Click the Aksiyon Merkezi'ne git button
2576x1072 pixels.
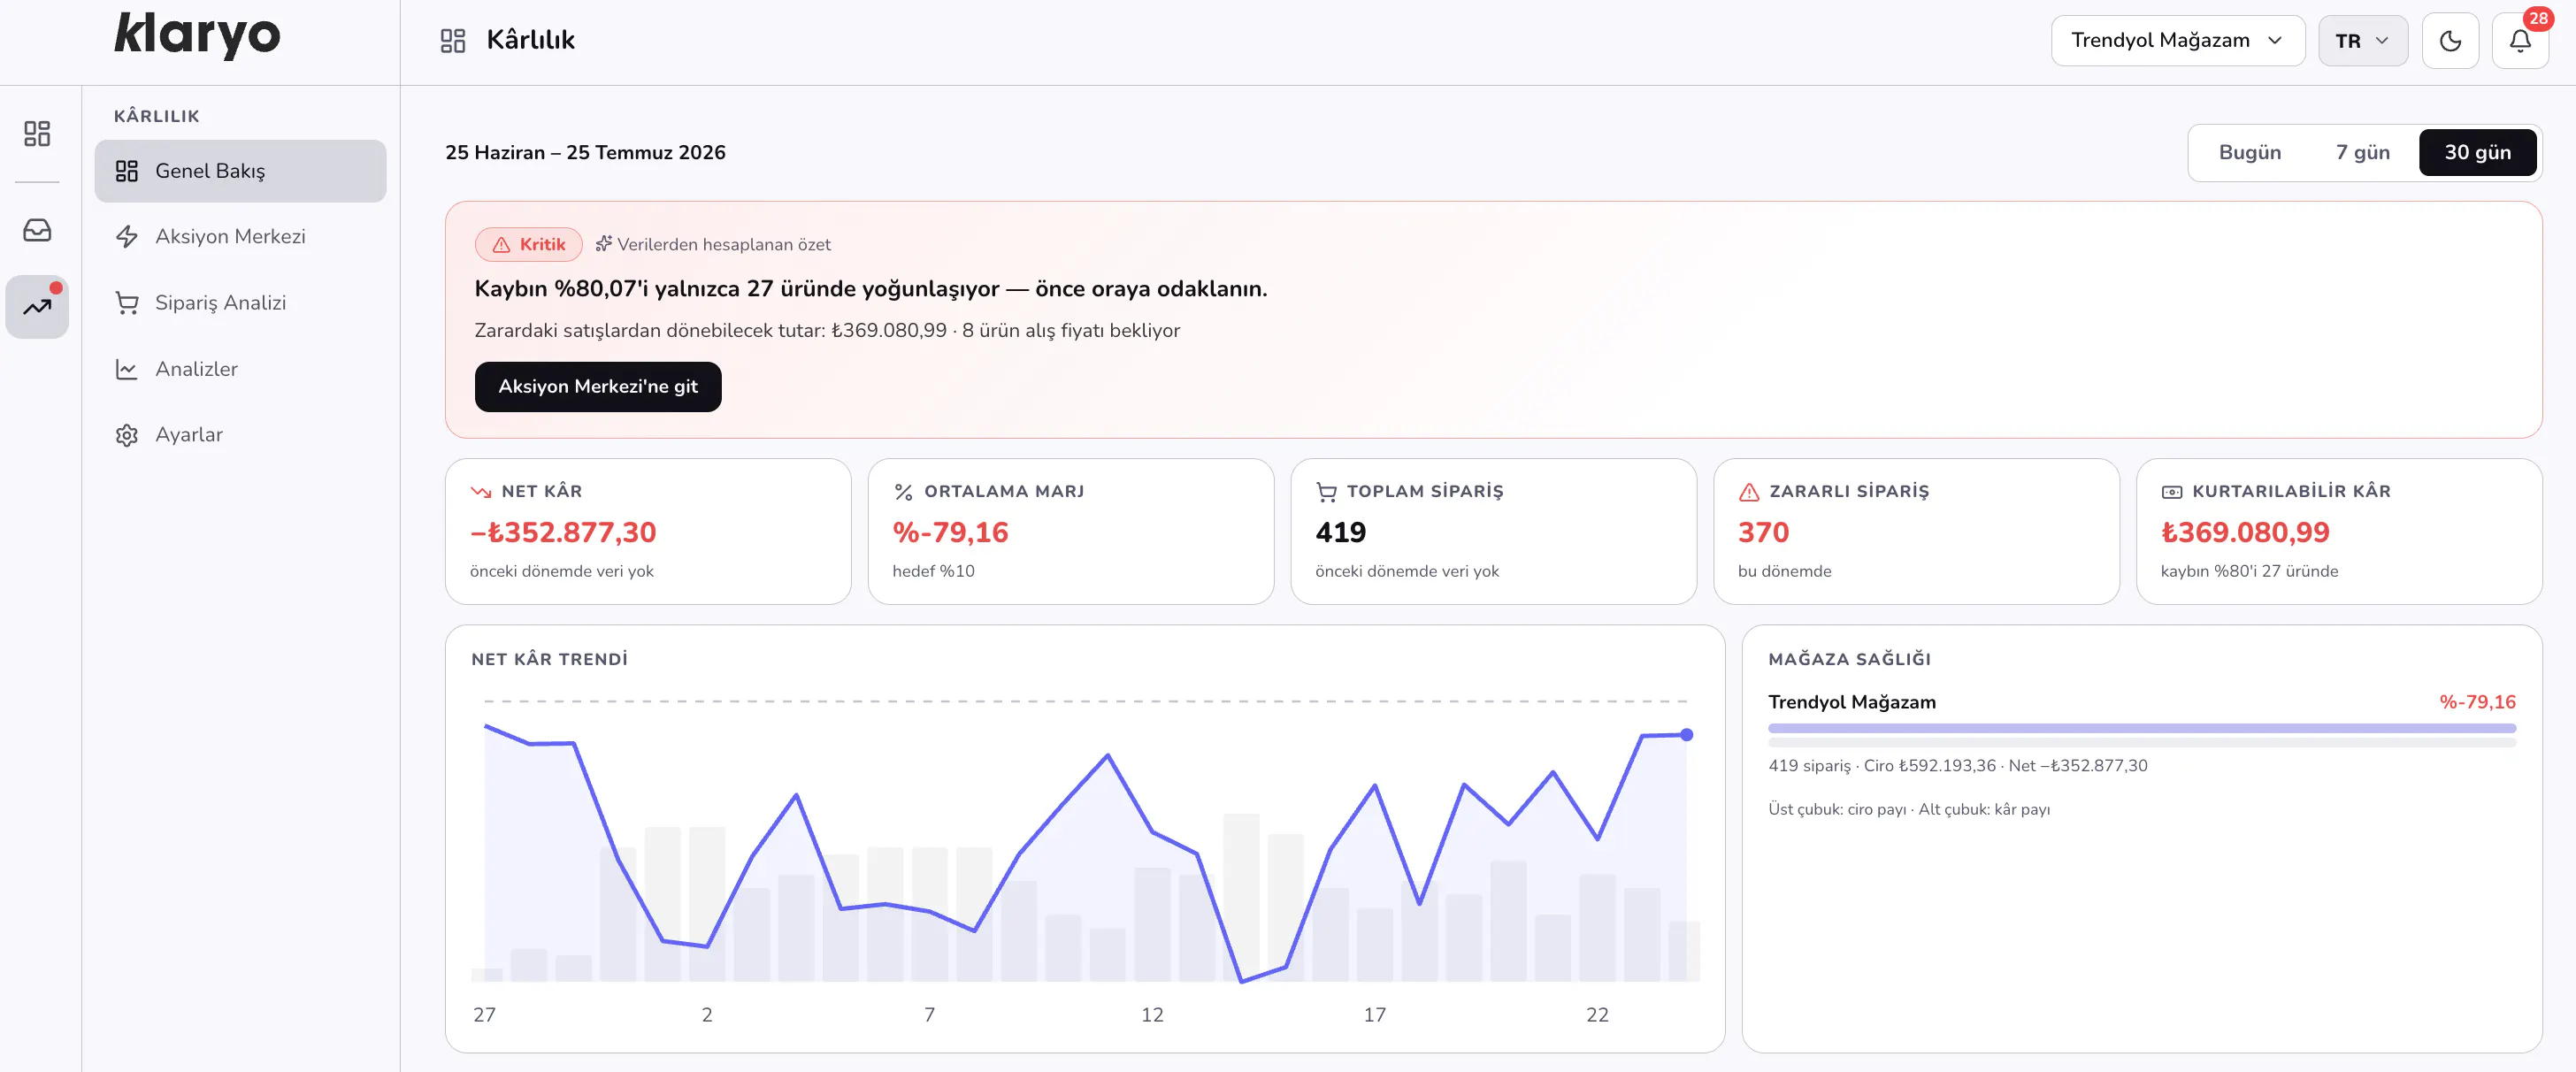click(598, 387)
